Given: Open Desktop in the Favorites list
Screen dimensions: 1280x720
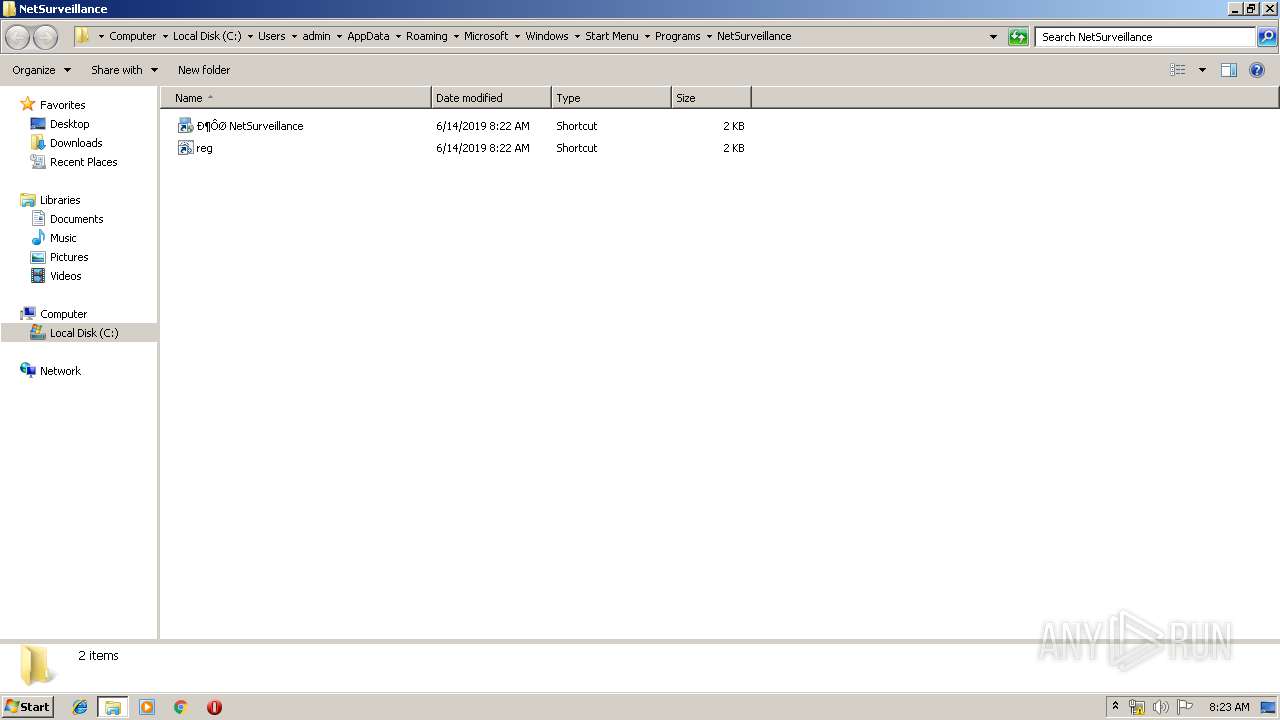Looking at the screenshot, I should pos(69,124).
